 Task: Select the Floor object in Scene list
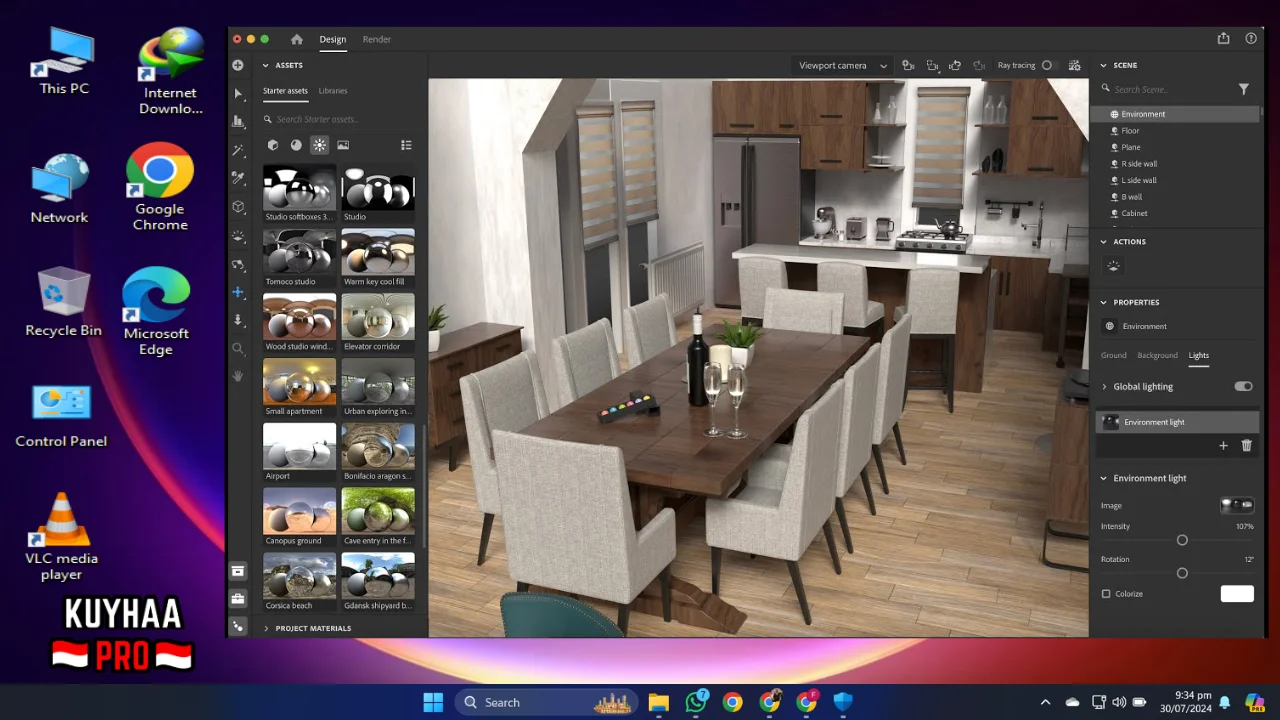[1175, 131]
